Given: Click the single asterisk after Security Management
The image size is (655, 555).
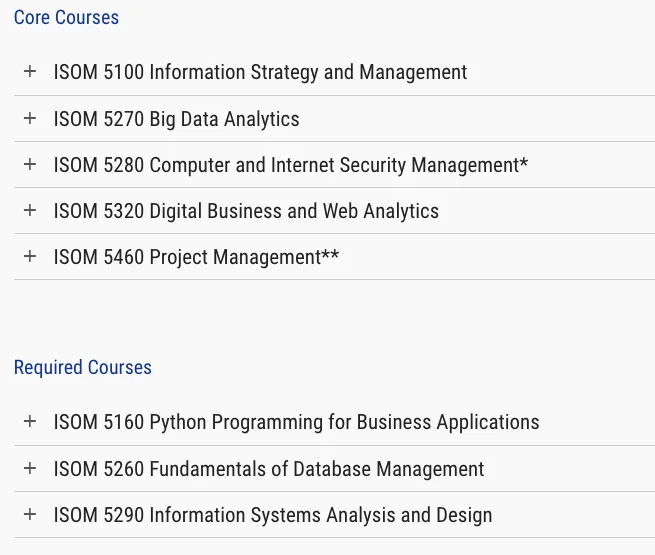Looking at the screenshot, I should tap(524, 162).
